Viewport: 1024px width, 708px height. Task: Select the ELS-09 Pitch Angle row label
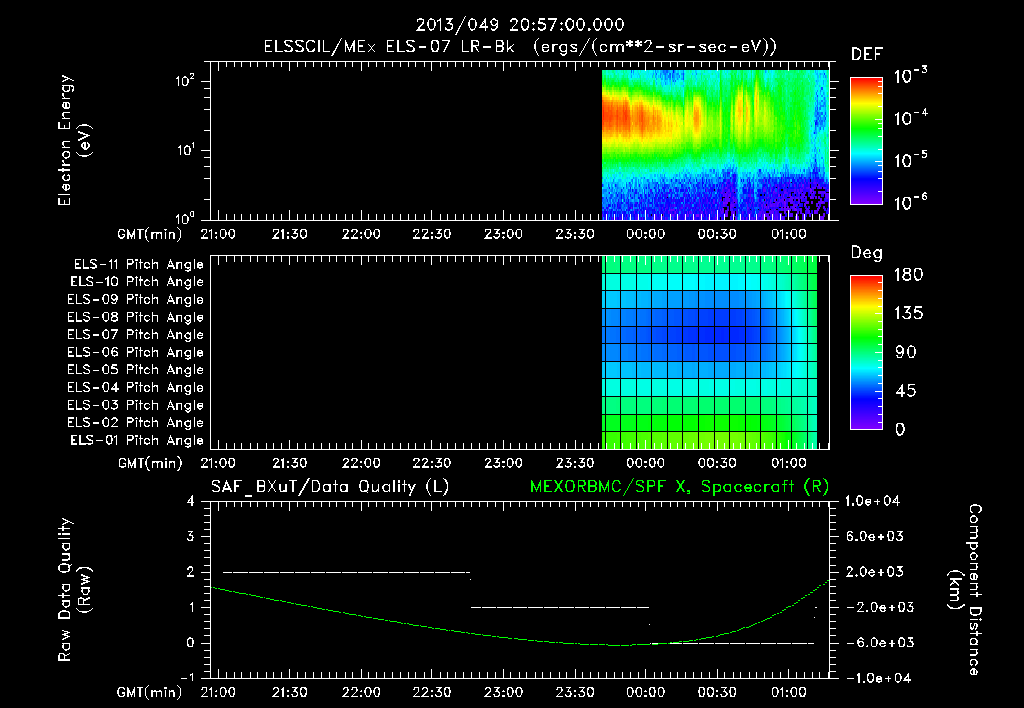[136, 300]
